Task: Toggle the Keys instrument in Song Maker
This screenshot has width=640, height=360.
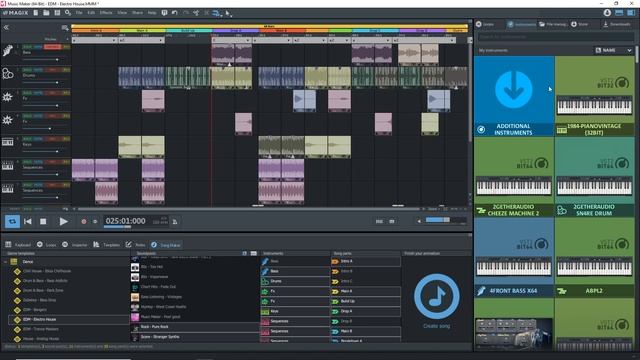Action: (295, 311)
